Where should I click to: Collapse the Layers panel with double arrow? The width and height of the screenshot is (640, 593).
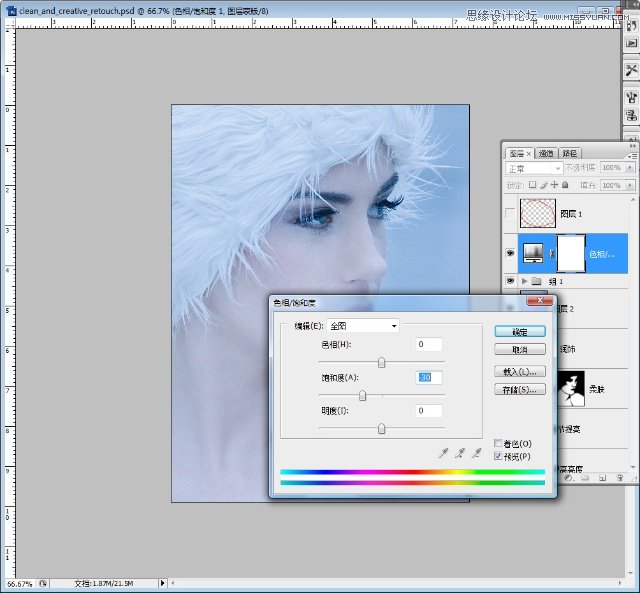(x=633, y=146)
